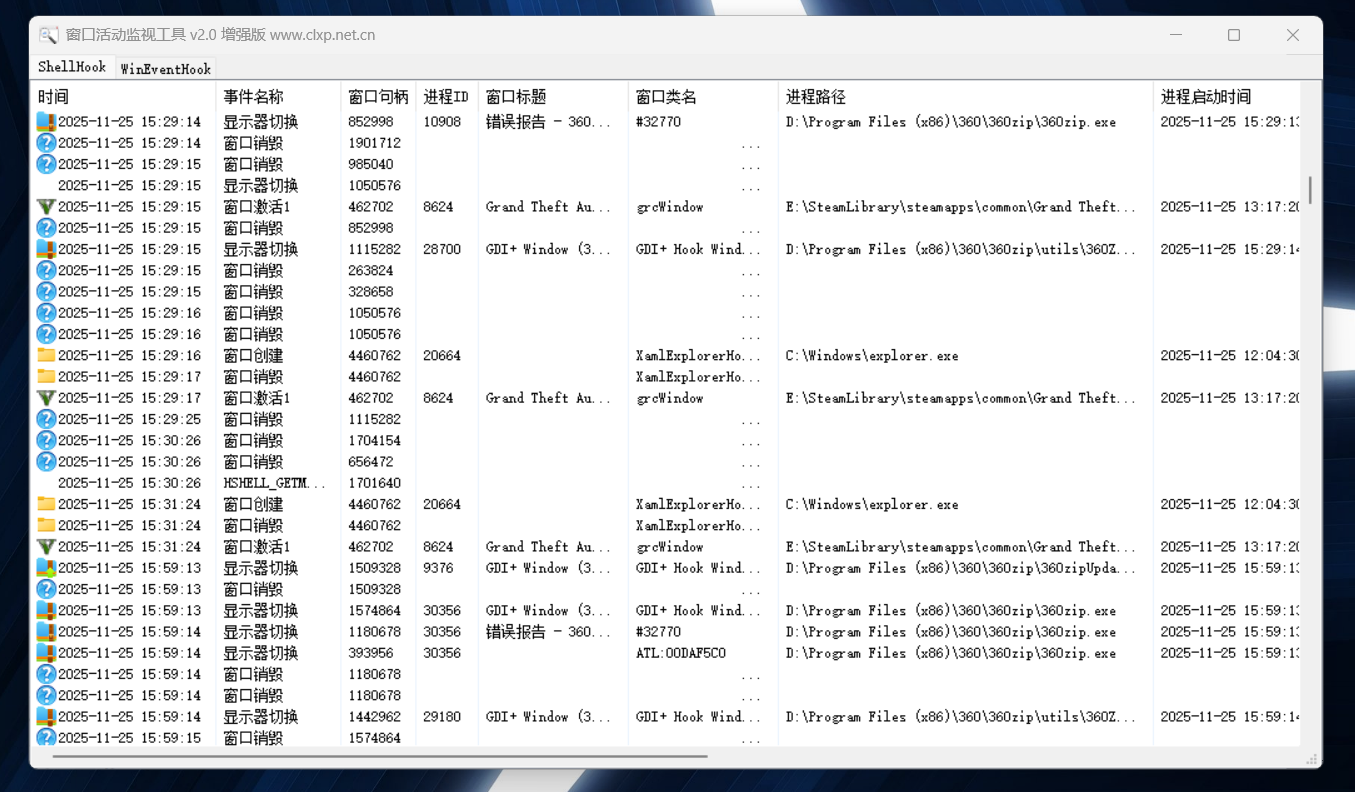Click the 360zip icon on the ATL:00DAF5C0 row
The height and width of the screenshot is (792, 1355).
point(46,653)
